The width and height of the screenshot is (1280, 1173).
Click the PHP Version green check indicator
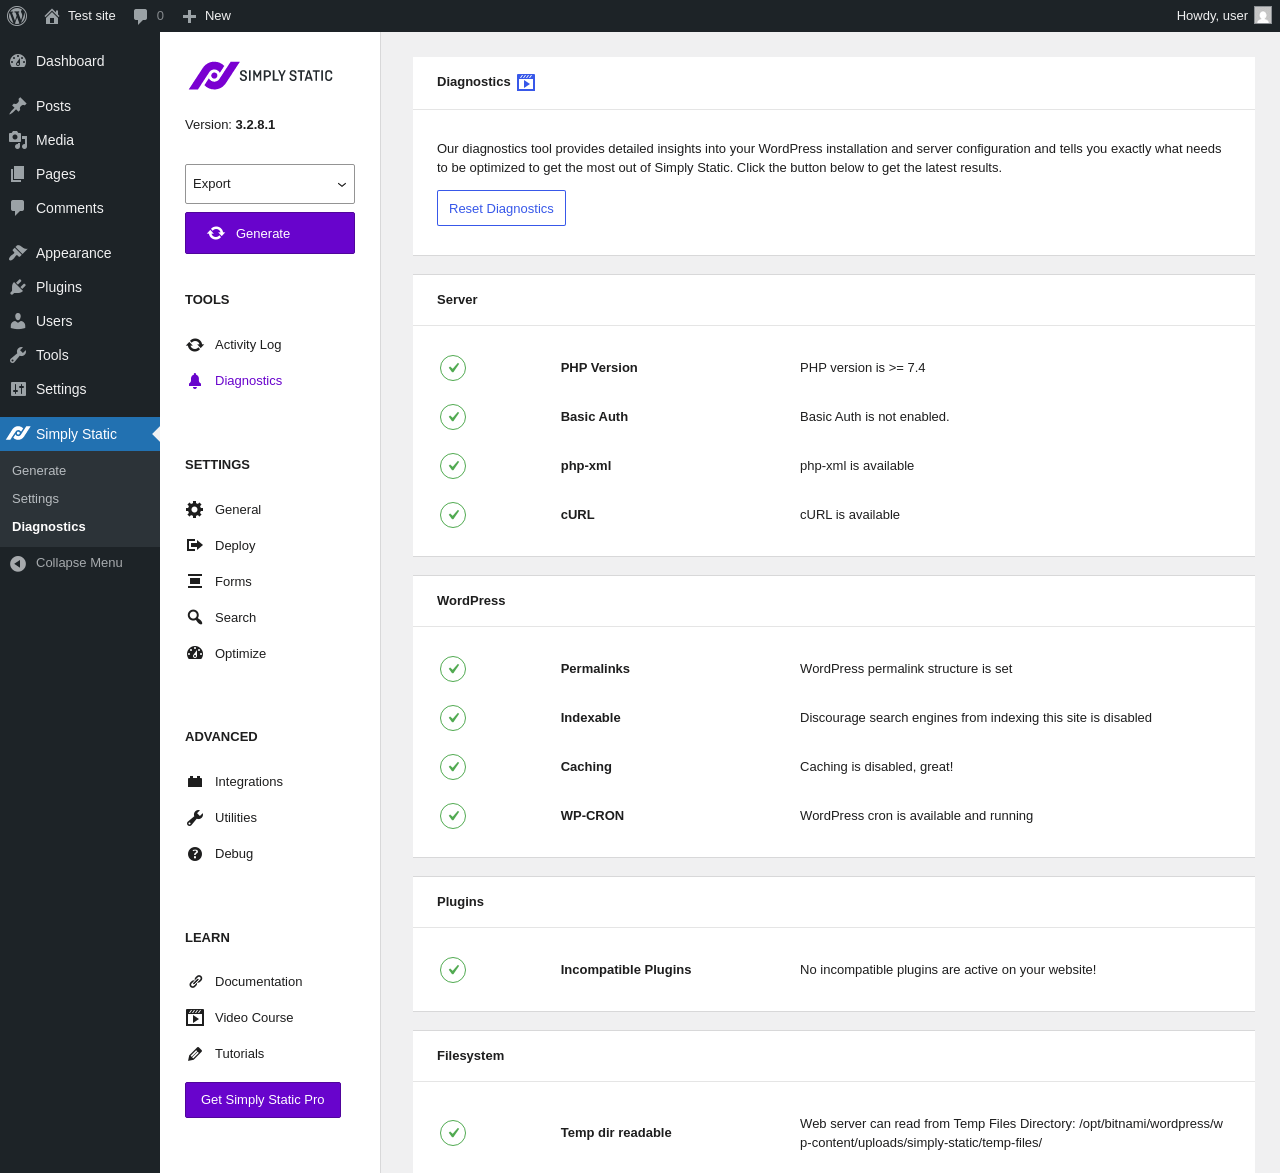(453, 368)
